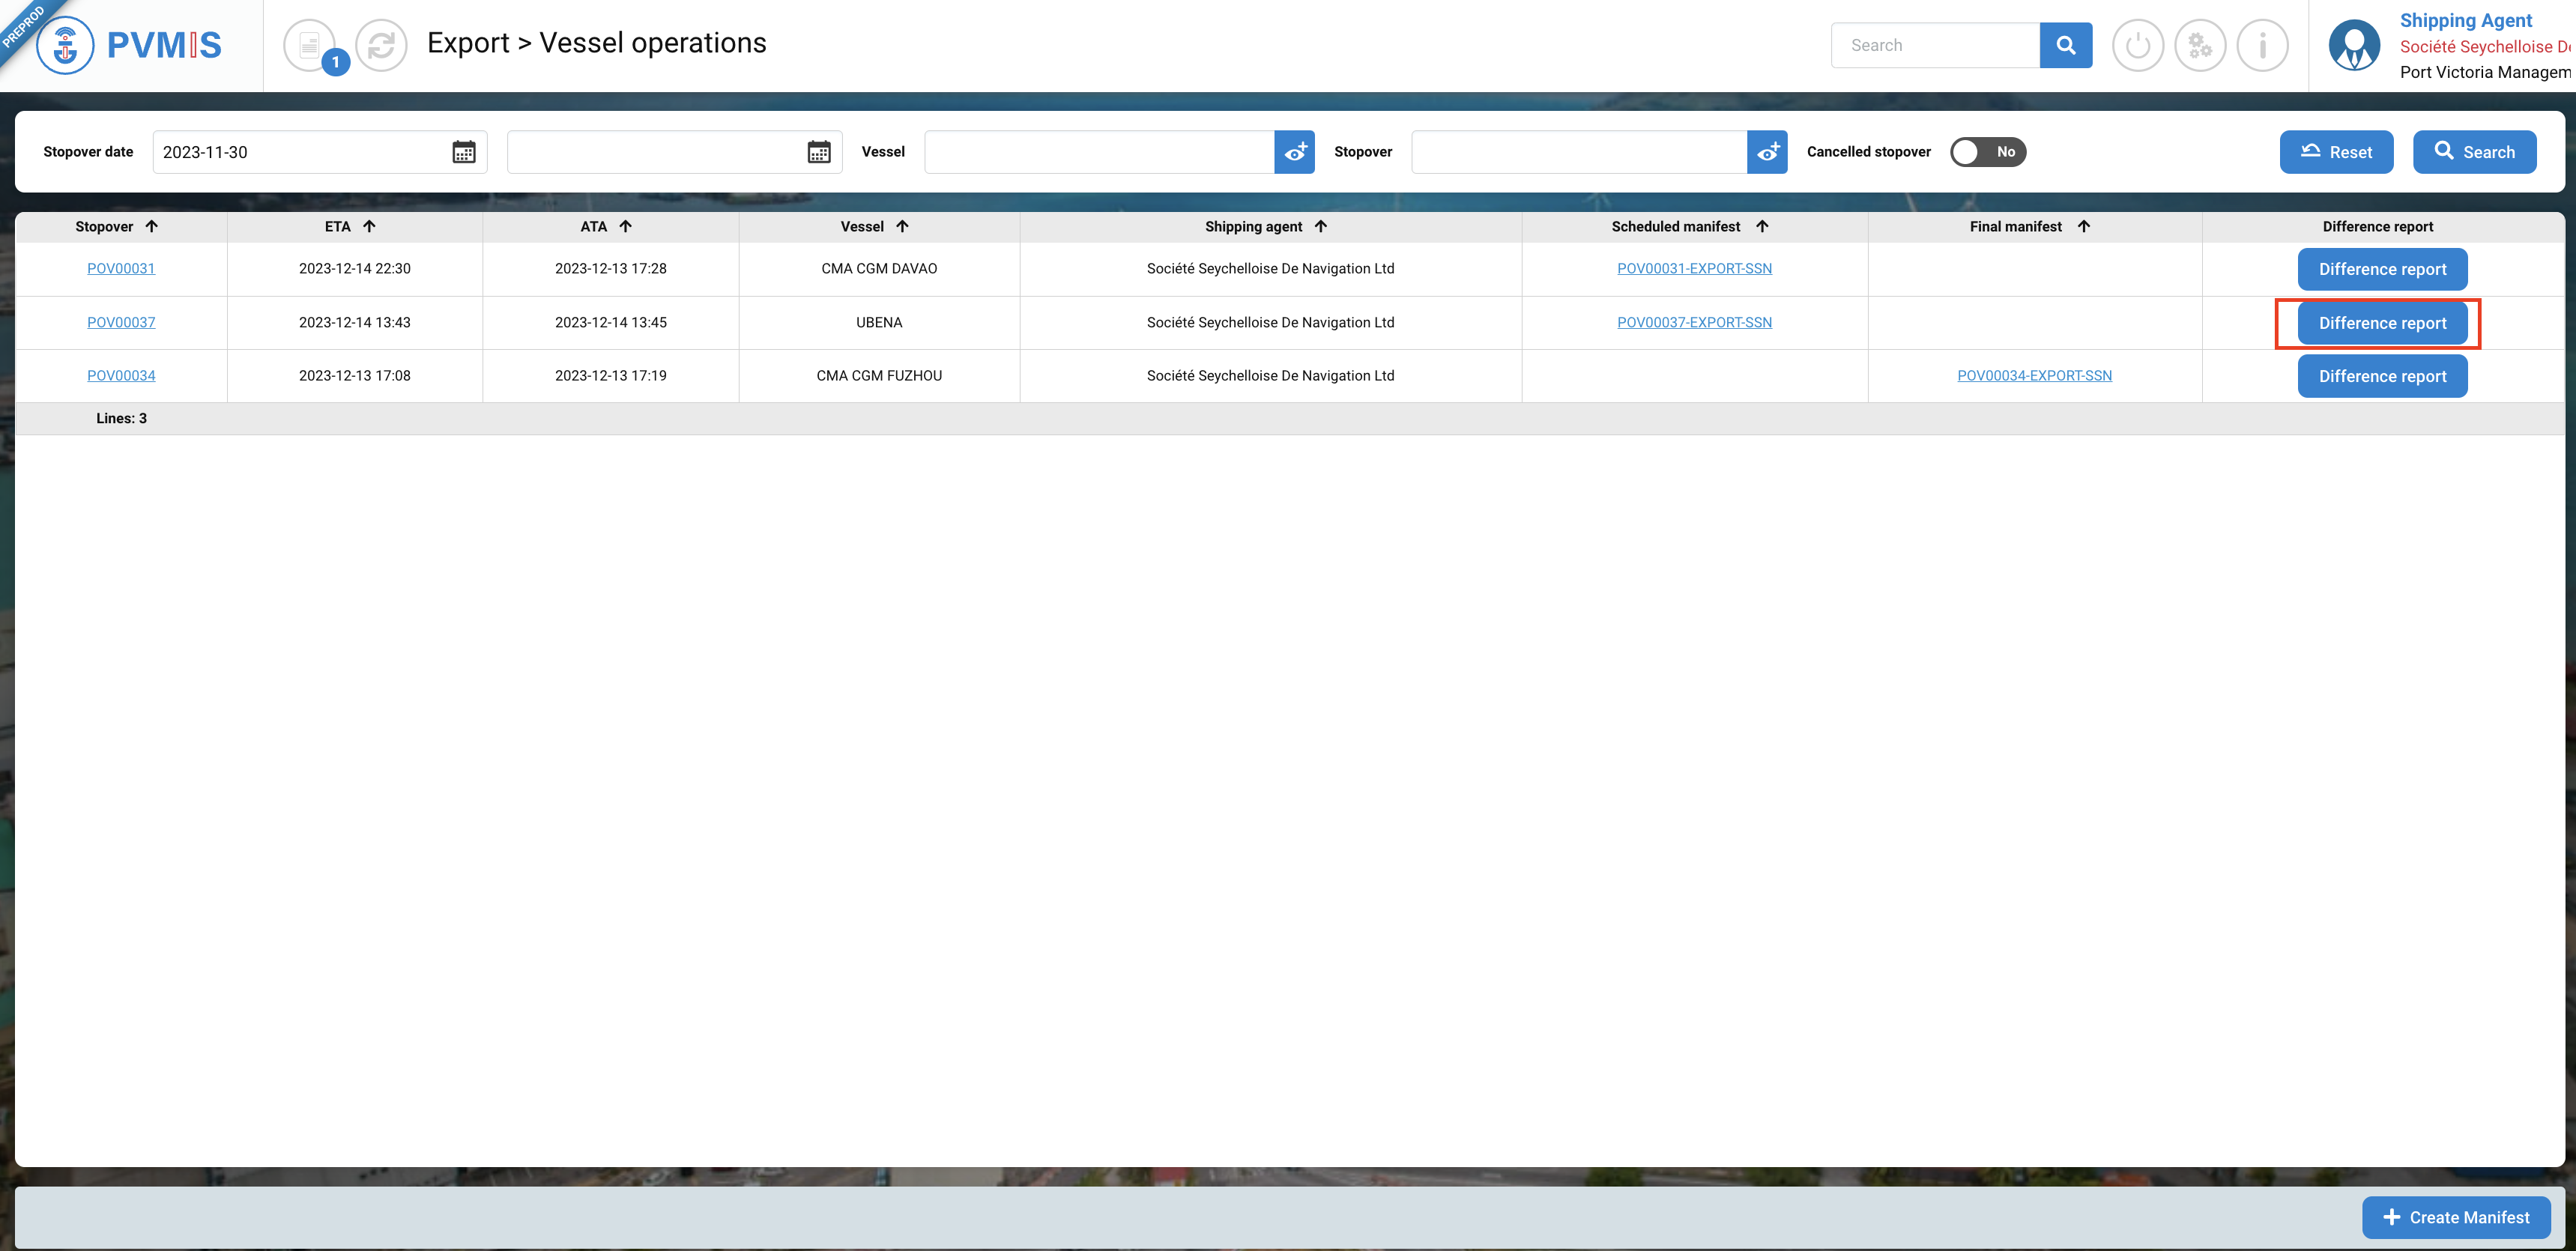This screenshot has height=1251, width=2576.
Task: Open calendar for second date field
Action: 818,152
